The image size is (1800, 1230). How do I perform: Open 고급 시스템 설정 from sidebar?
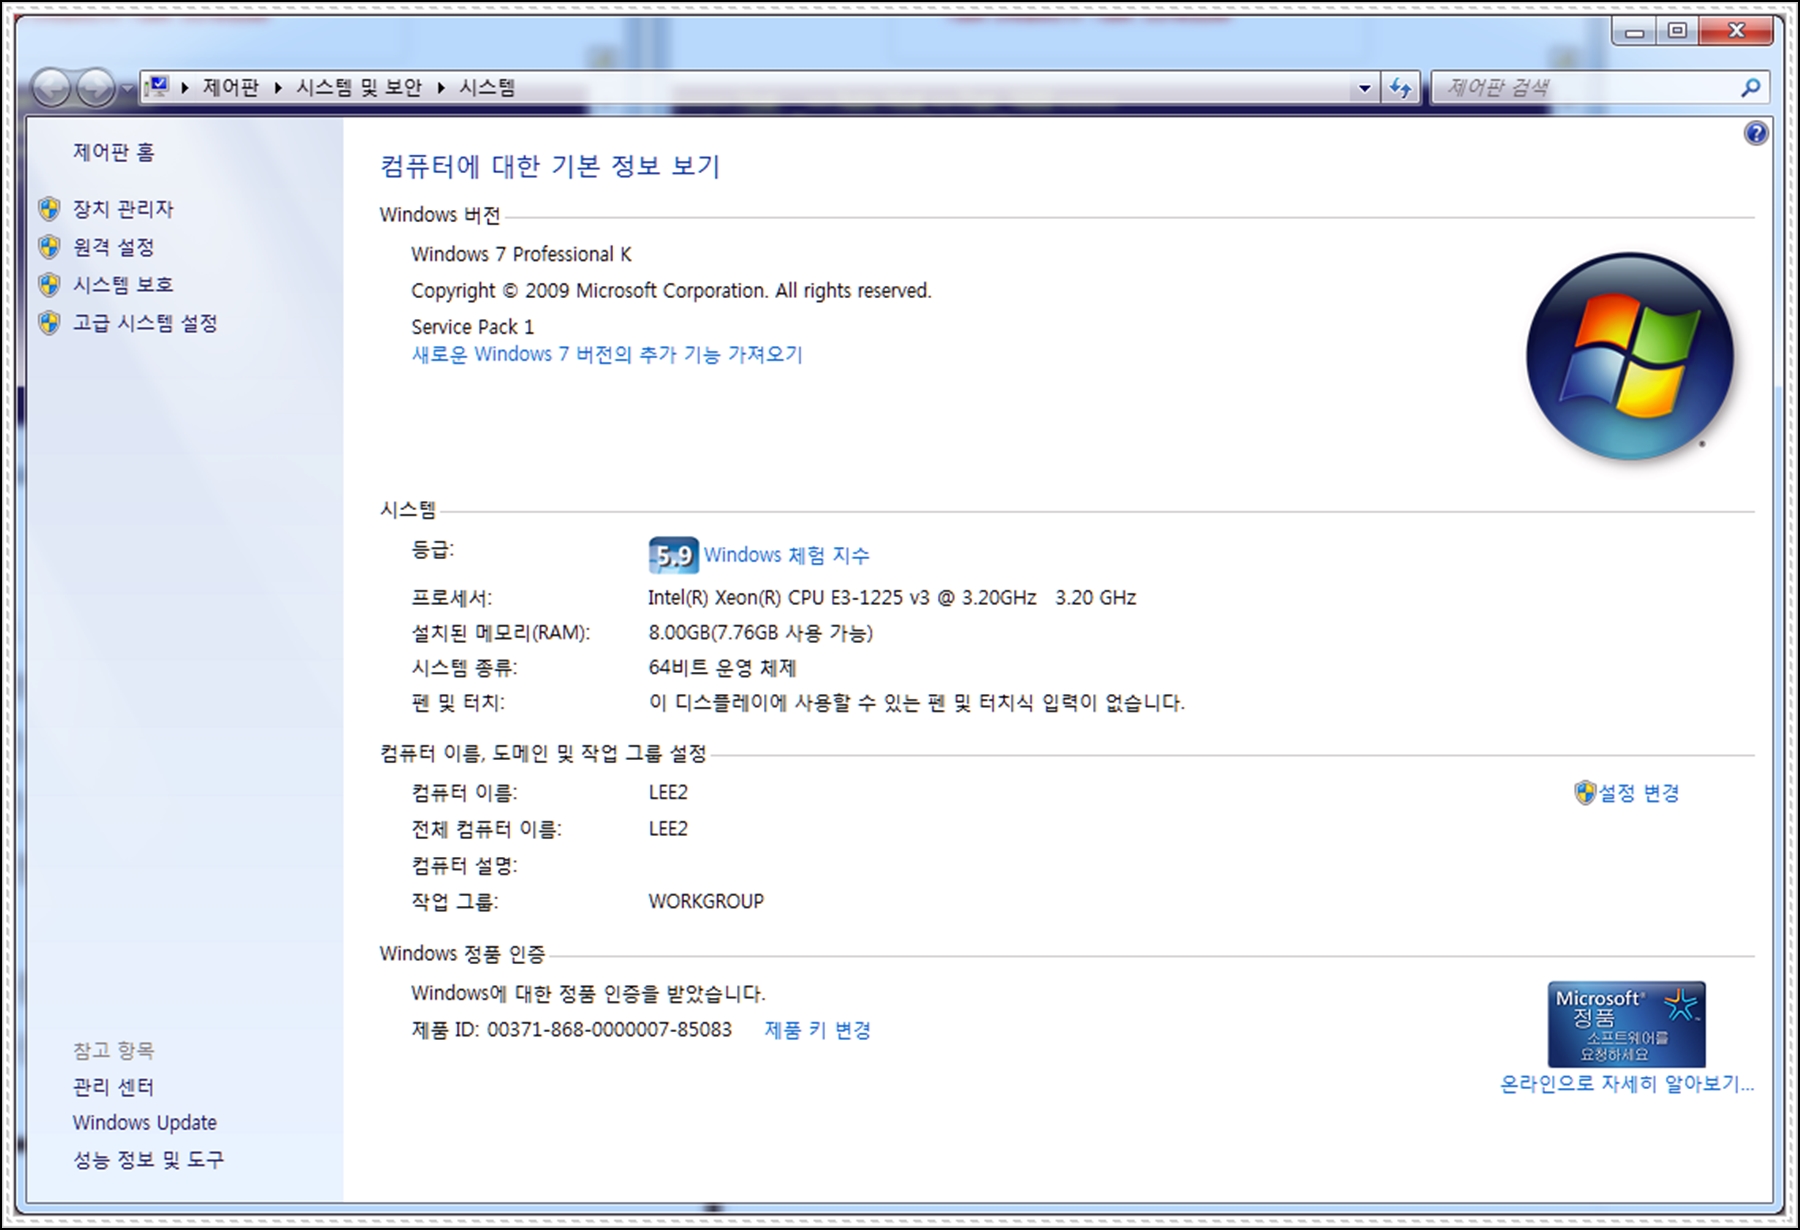coord(145,323)
